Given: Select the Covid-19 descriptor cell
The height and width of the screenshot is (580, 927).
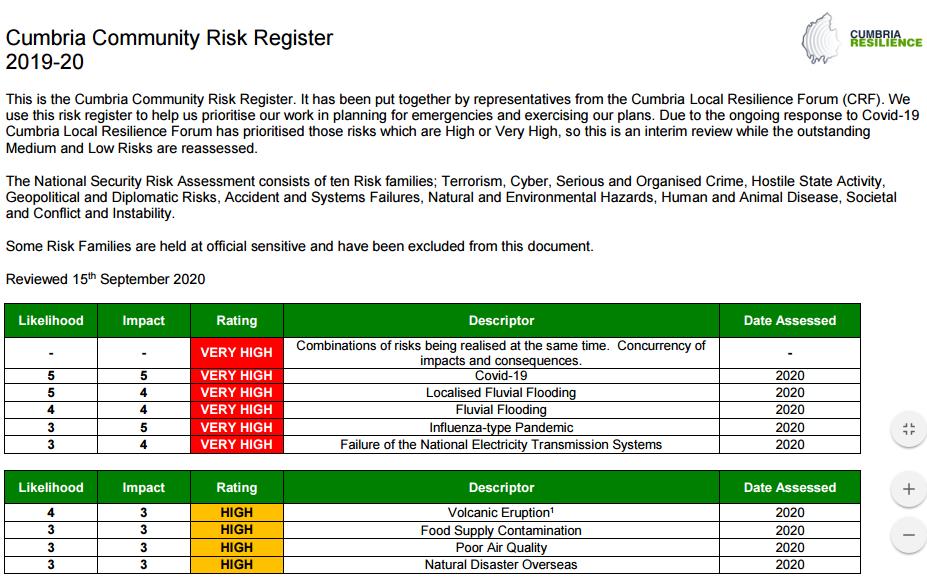Looking at the screenshot, I should pos(501,376).
